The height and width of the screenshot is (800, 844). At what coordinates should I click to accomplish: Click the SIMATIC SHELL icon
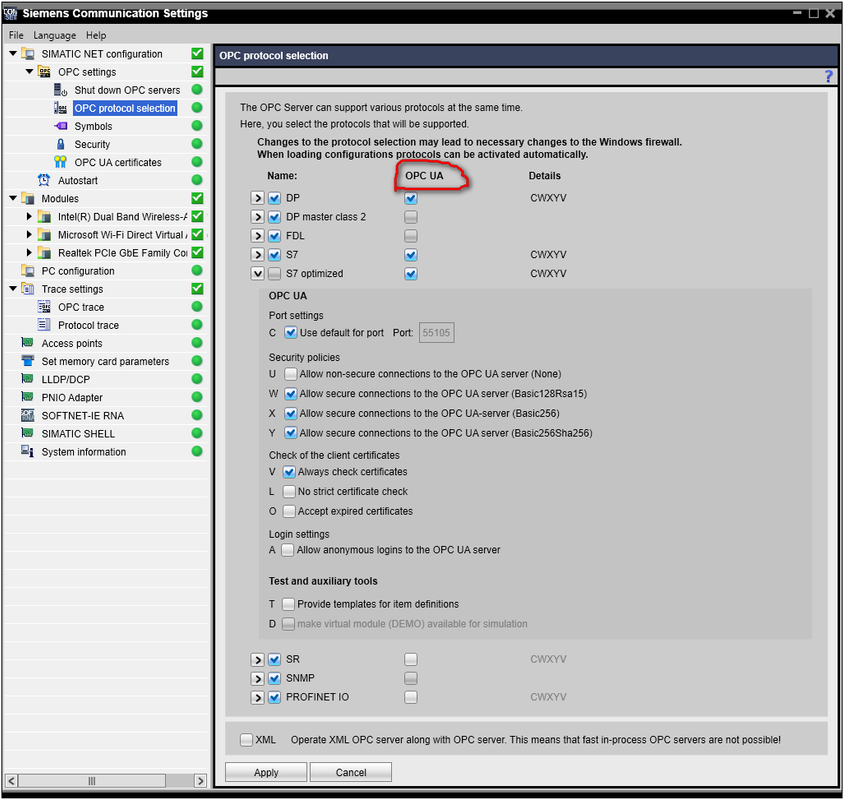click(27, 433)
